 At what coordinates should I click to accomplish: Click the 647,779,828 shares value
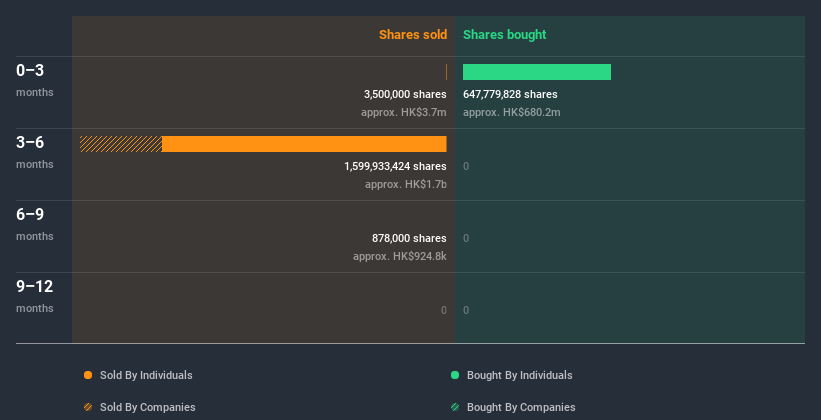[x=510, y=94]
